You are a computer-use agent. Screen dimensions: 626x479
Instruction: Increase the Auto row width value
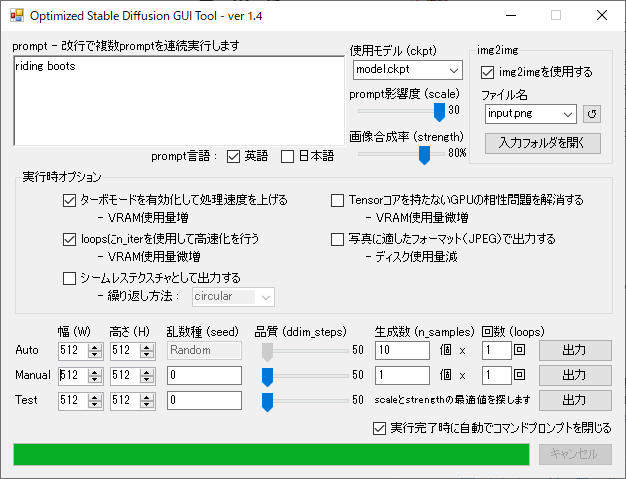click(x=95, y=347)
